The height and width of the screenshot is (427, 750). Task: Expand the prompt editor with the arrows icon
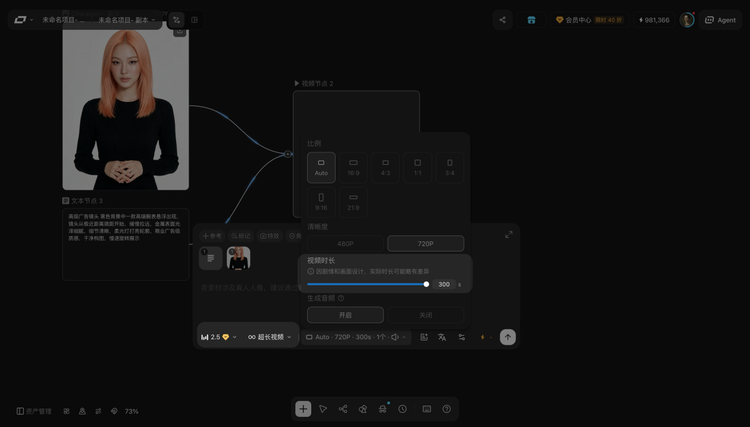point(508,235)
